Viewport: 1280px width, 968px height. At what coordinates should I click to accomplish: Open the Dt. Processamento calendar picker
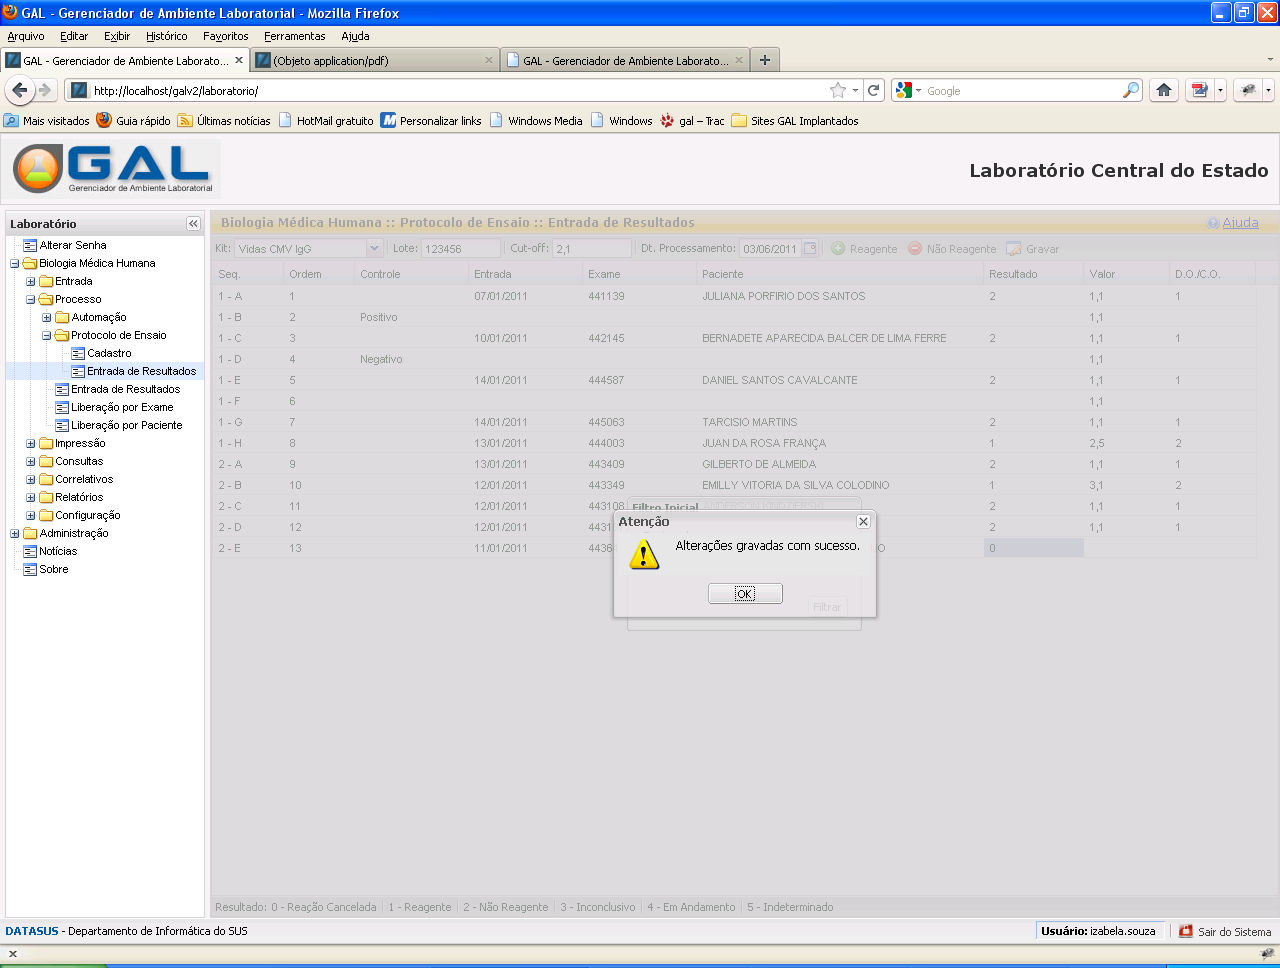(810, 248)
